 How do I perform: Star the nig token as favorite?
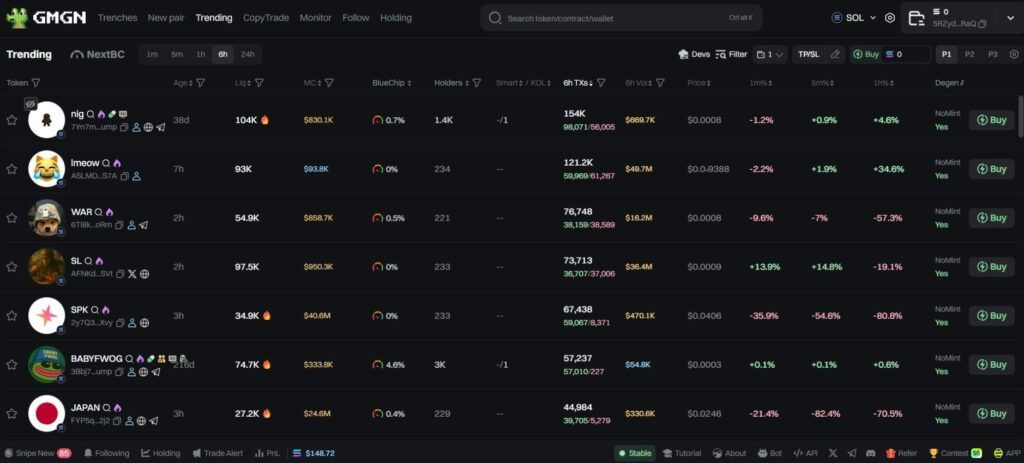click(x=12, y=120)
